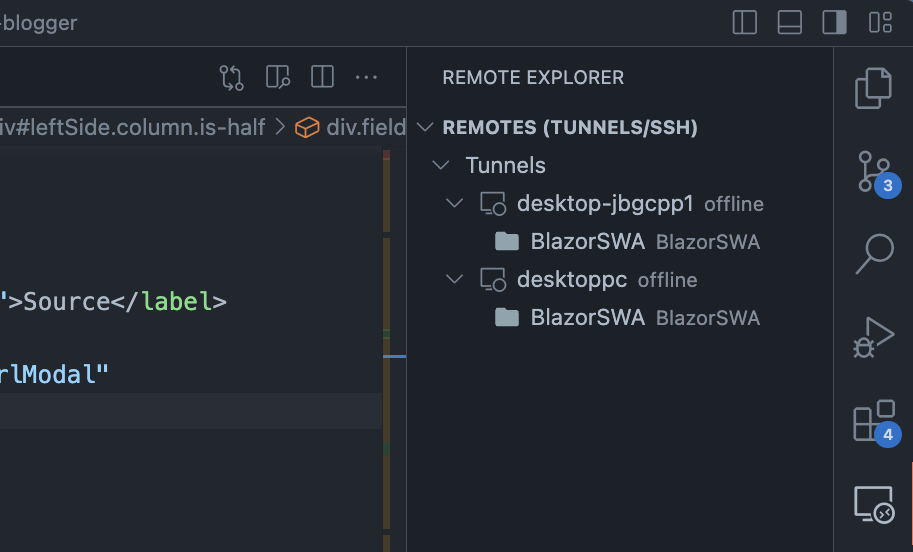The width and height of the screenshot is (913, 552).
Task: Open BlazorSWA folder under desktop-jbgcpp1
Action: [587, 242]
